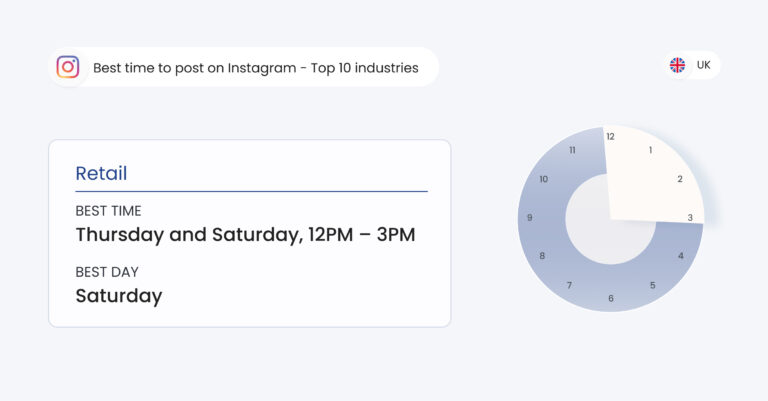
Task: Click the number 7 on the clock
Action: click(x=569, y=285)
